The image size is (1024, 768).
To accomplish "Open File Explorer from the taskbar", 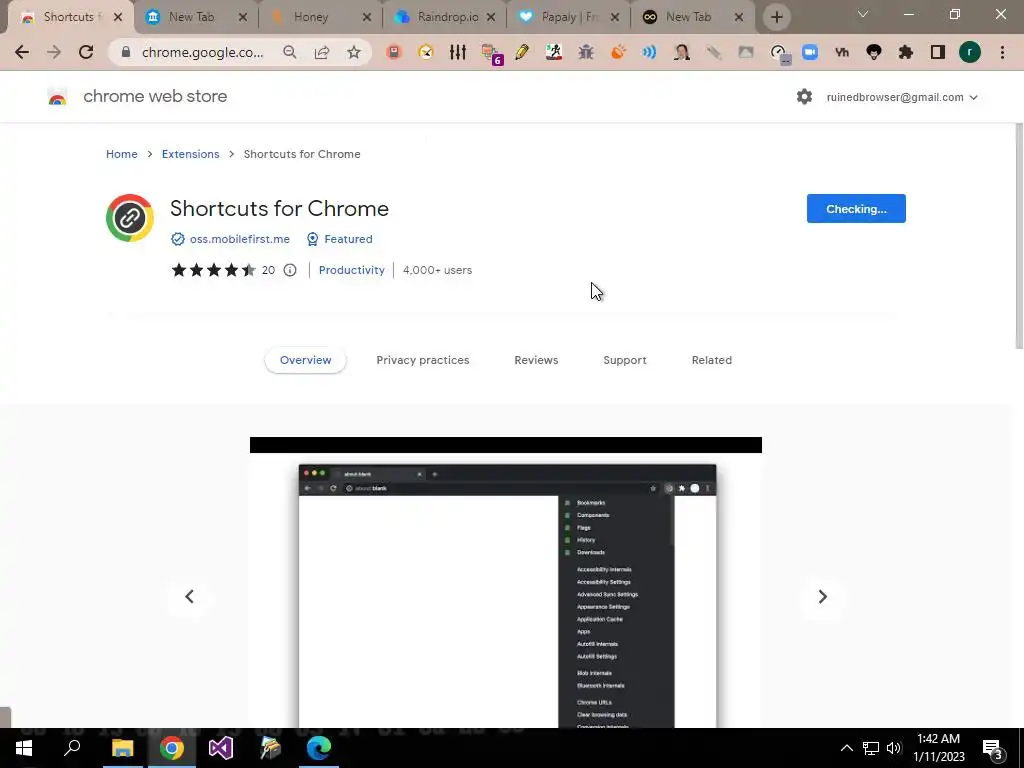I will coord(122,748).
